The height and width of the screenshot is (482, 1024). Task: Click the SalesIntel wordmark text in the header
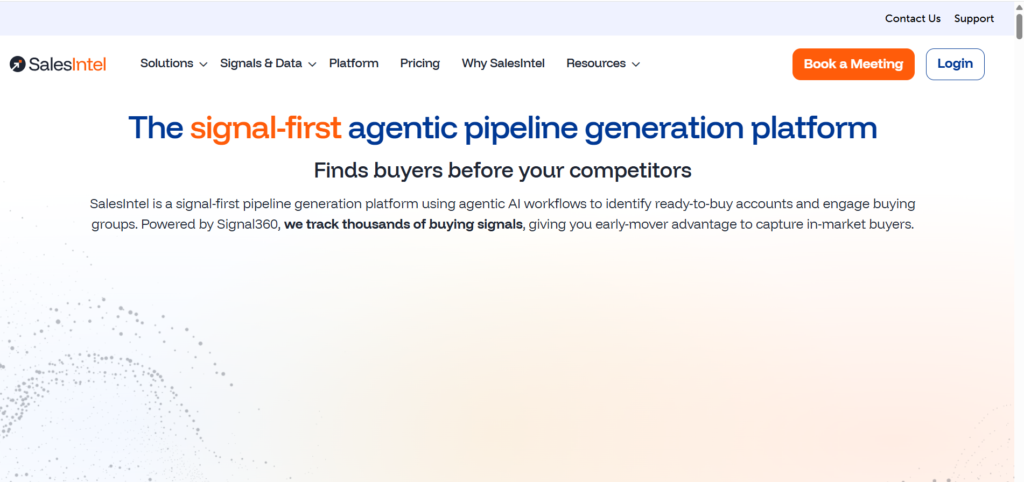(67, 64)
